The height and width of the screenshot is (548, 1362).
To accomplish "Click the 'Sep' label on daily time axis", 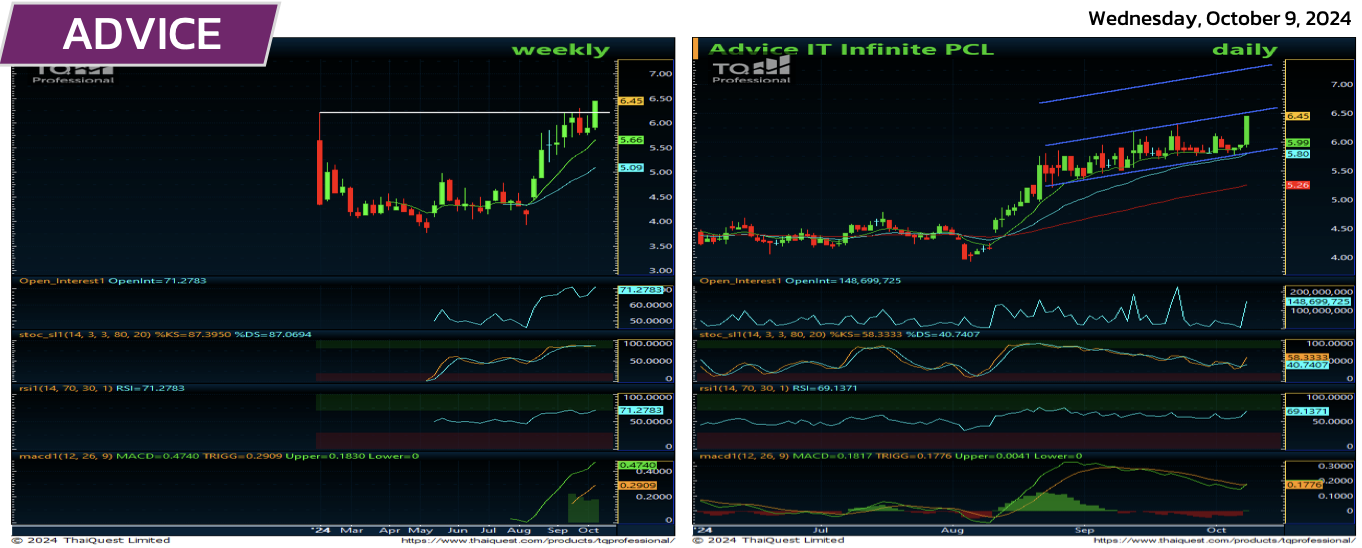I will [1084, 530].
